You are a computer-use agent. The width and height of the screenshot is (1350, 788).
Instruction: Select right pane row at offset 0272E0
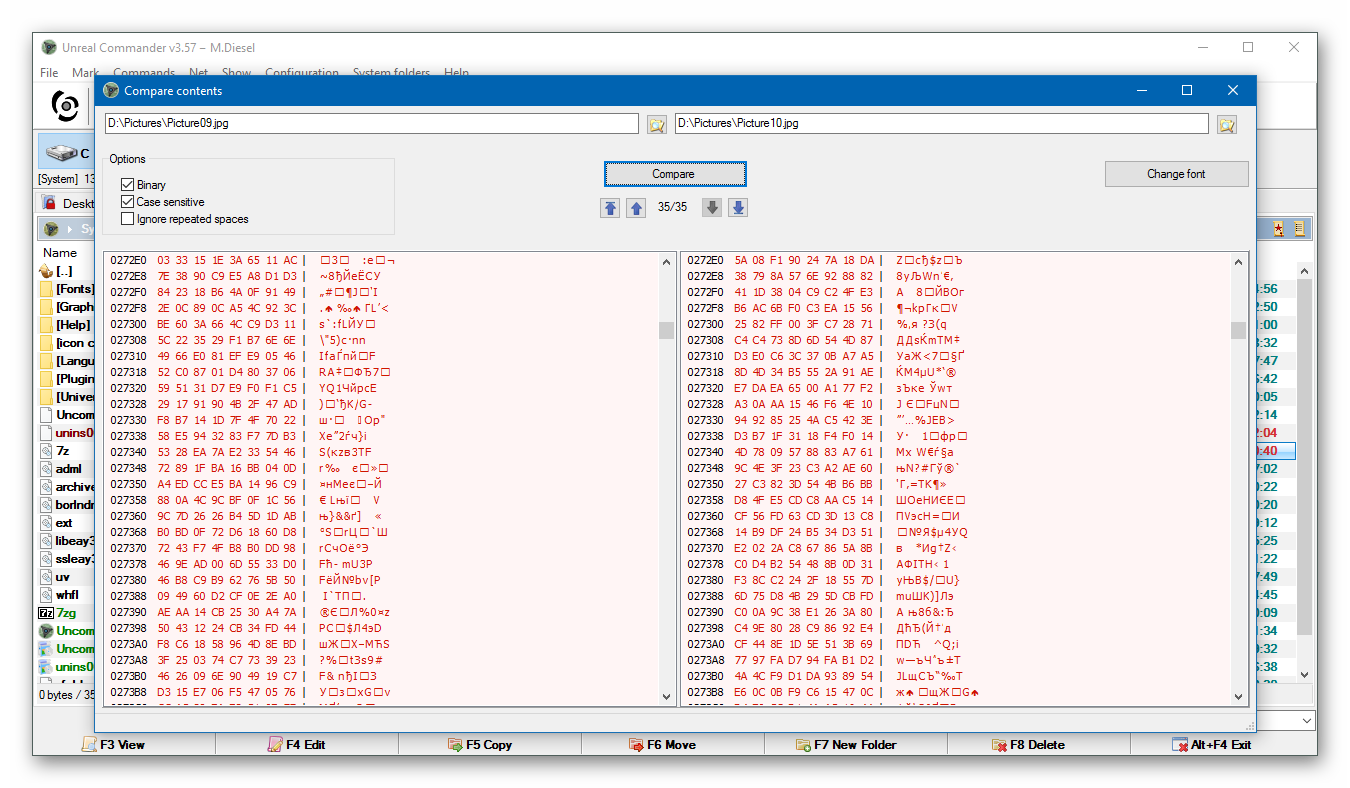[x=957, y=260]
